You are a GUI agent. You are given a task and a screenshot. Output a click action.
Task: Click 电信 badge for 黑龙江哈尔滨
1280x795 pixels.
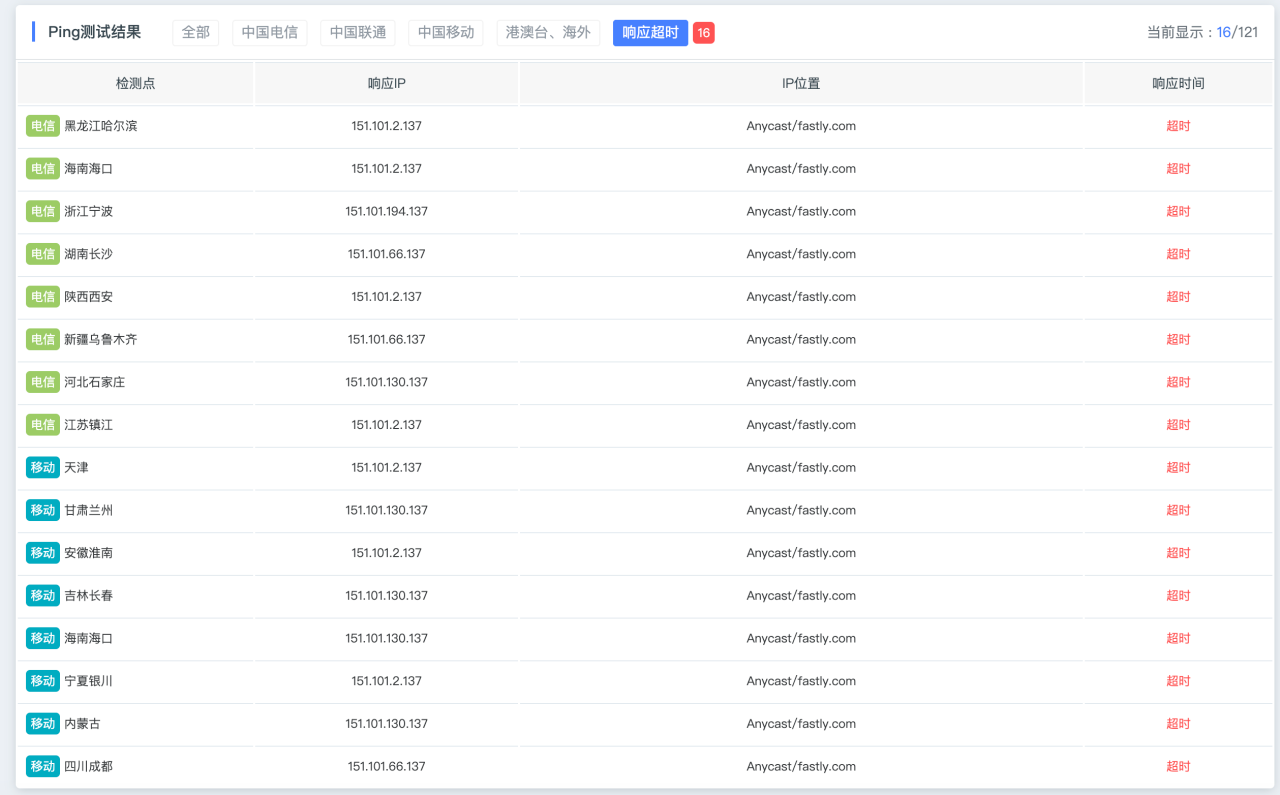point(43,126)
